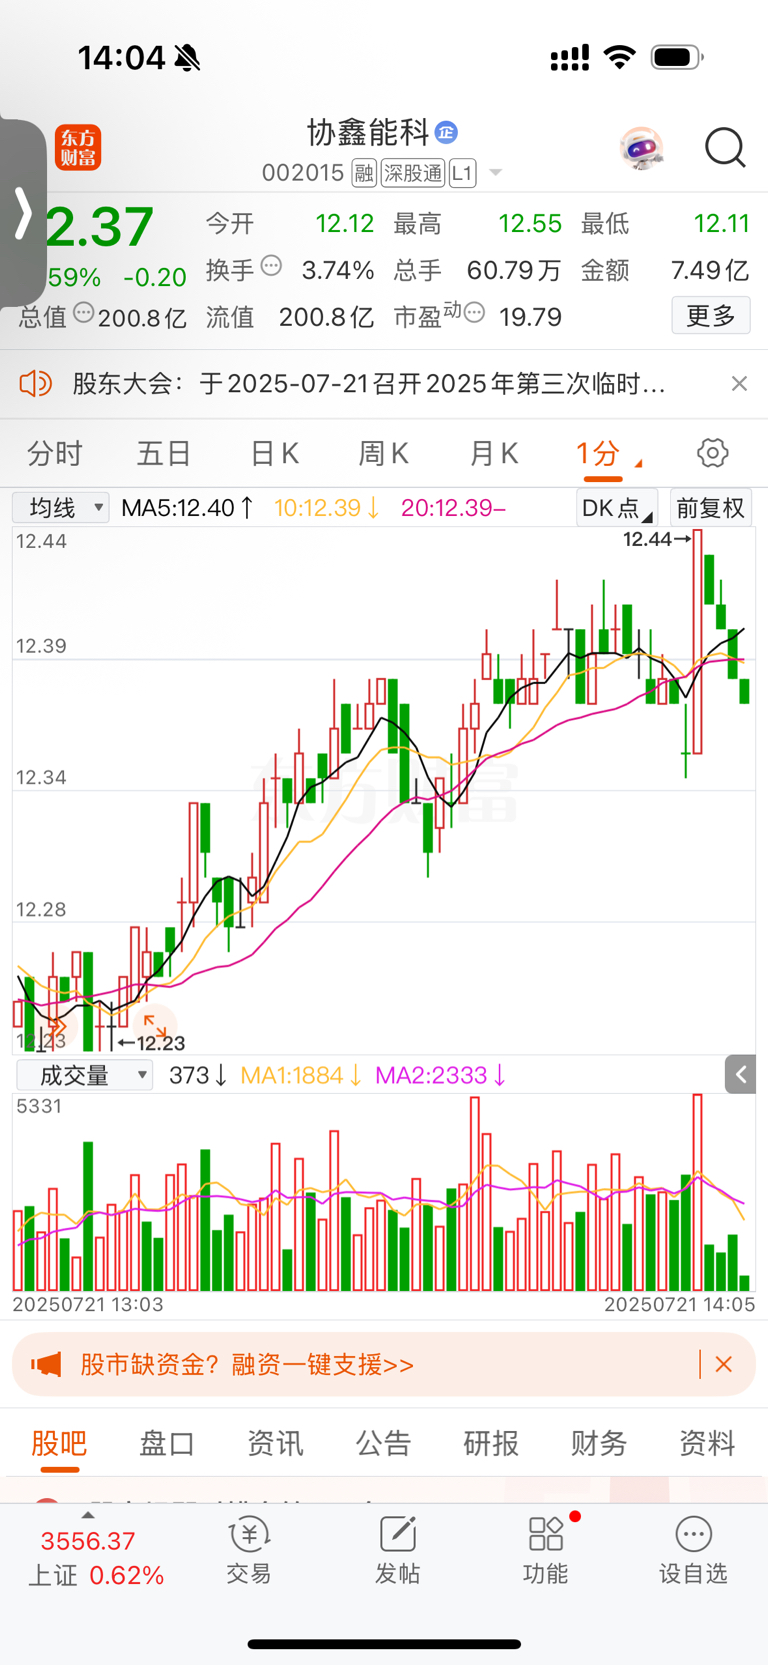Select the 股吧 tab

click(x=59, y=1443)
